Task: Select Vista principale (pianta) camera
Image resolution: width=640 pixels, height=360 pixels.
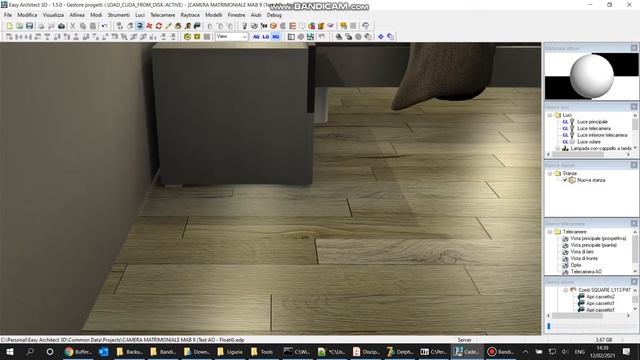Action: click(x=593, y=245)
